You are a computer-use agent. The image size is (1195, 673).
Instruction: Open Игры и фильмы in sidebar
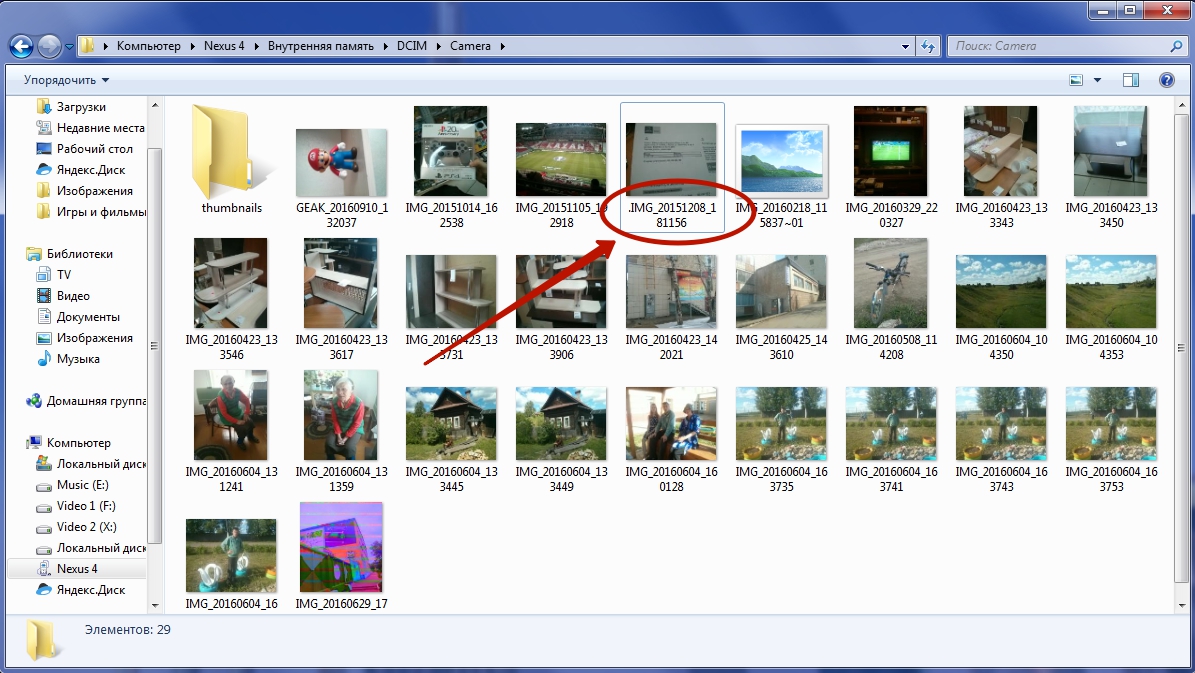(x=101, y=212)
